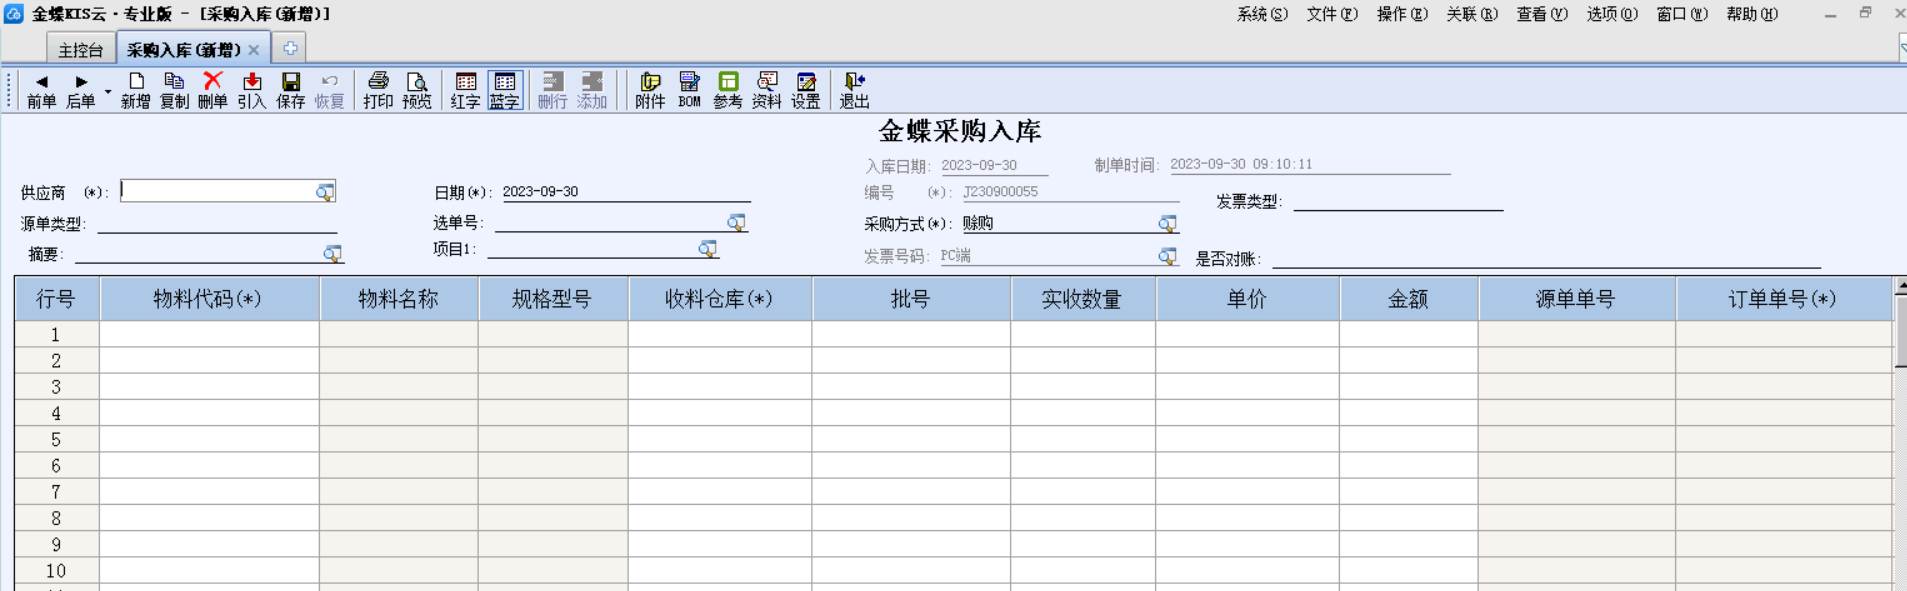
Task: Open lookup for 选单号 field
Action: tap(736, 222)
